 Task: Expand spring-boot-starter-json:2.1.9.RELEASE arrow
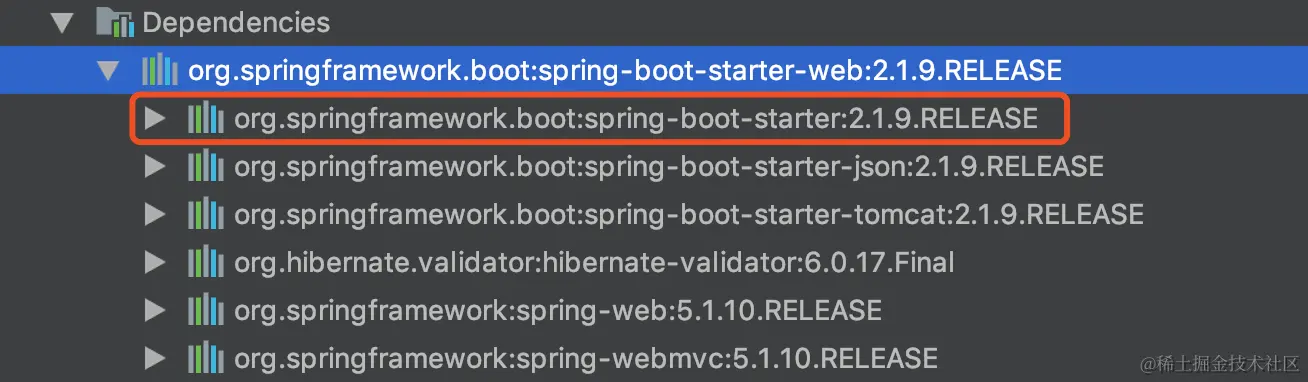pyautogui.click(x=154, y=166)
